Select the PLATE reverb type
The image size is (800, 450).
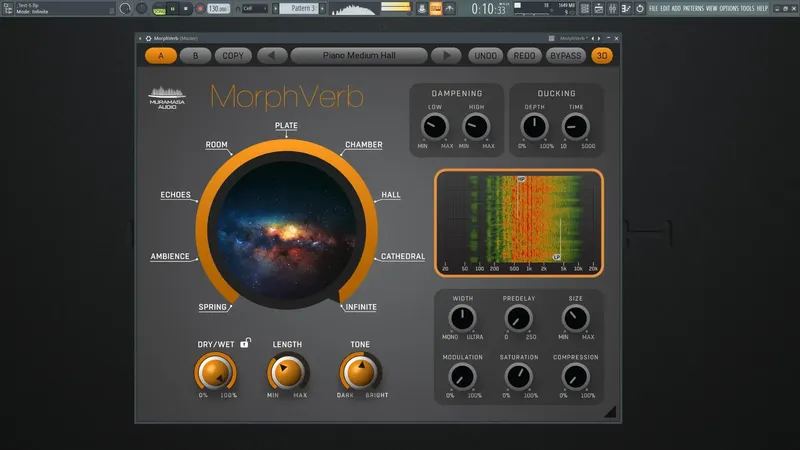[x=286, y=126]
